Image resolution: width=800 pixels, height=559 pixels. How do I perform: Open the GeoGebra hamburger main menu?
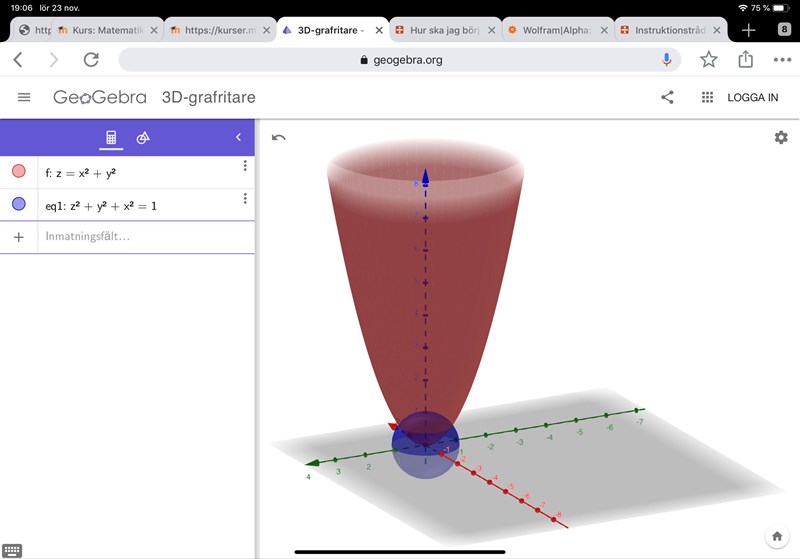coord(24,97)
